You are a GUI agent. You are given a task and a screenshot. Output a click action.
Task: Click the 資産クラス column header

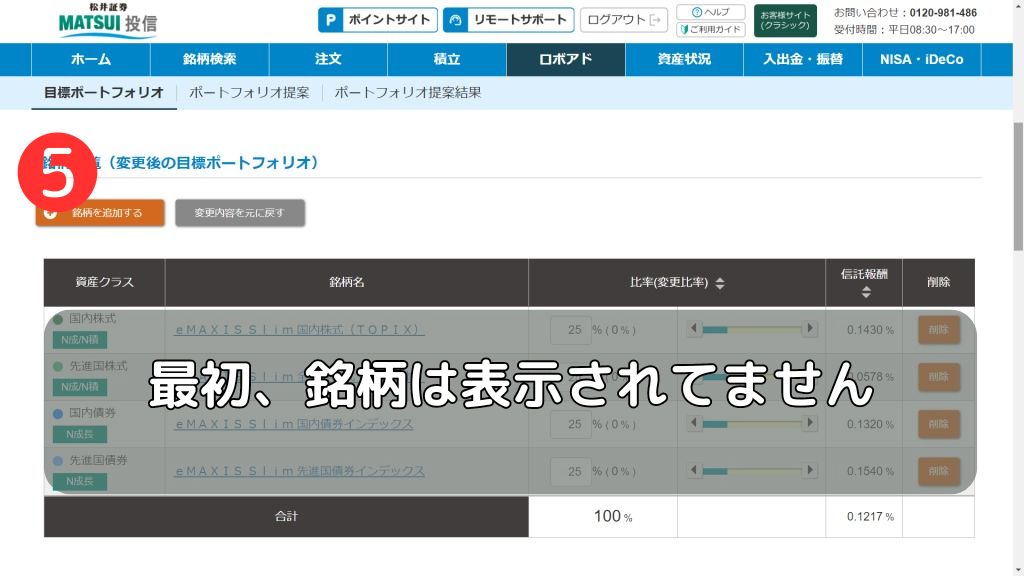click(104, 282)
